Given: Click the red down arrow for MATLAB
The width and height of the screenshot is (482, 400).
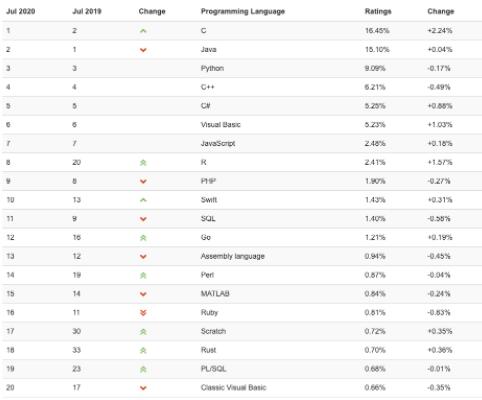Looking at the screenshot, I should pos(143,294).
